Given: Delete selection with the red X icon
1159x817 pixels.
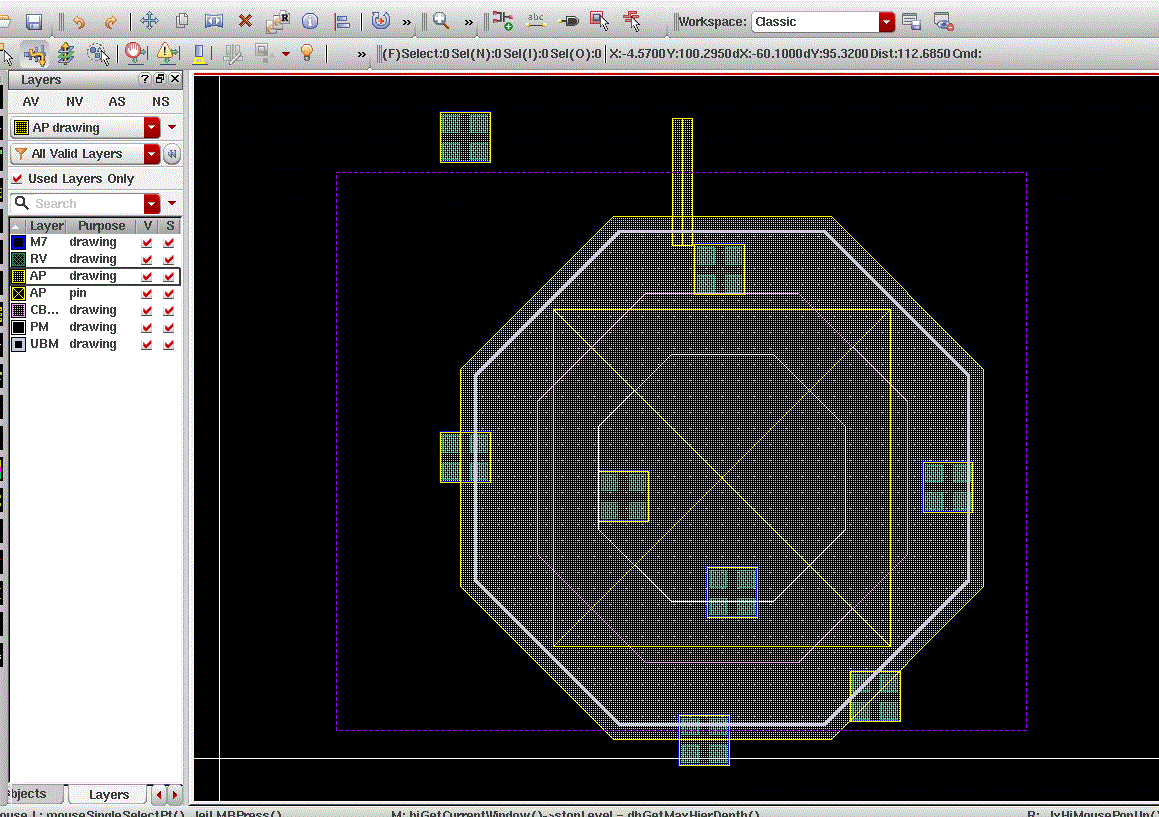Looking at the screenshot, I should pyautogui.click(x=245, y=21).
